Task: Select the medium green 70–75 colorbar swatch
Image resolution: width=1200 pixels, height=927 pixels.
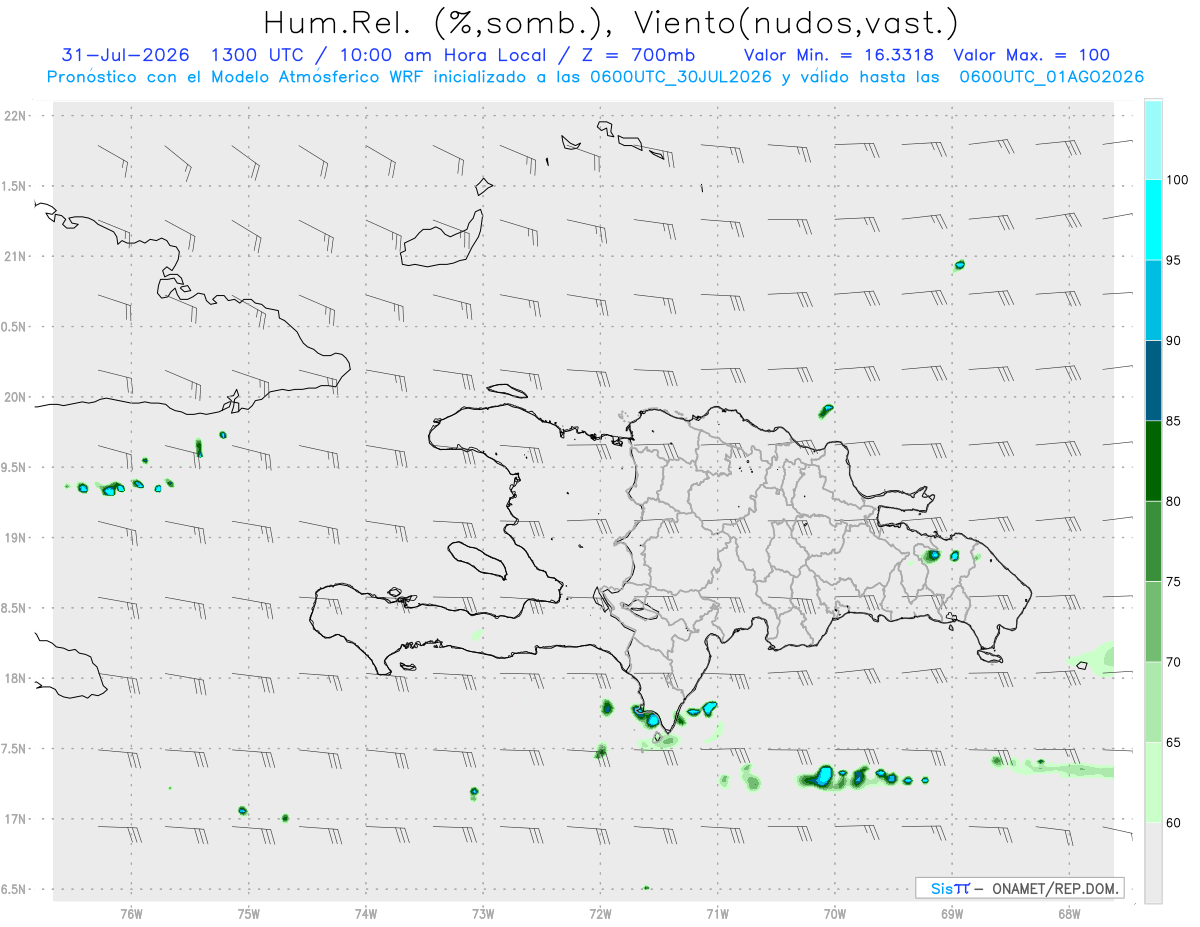Action: 1152,621
